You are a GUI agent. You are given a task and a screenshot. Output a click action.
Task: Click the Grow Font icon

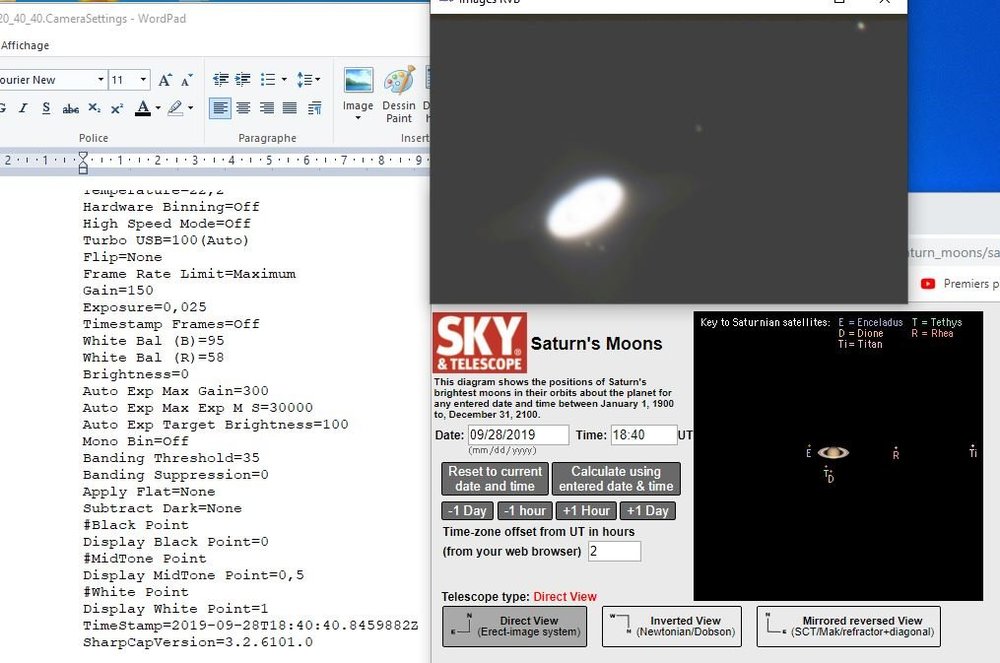point(165,79)
